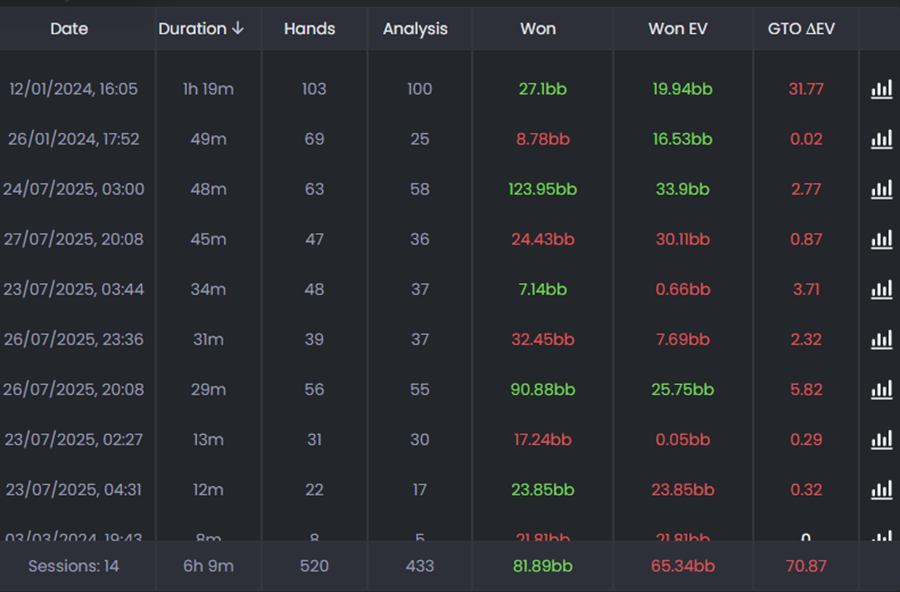Open session stats chart for 24/07/2025, 03:00
The image size is (900, 592).
tap(881, 189)
